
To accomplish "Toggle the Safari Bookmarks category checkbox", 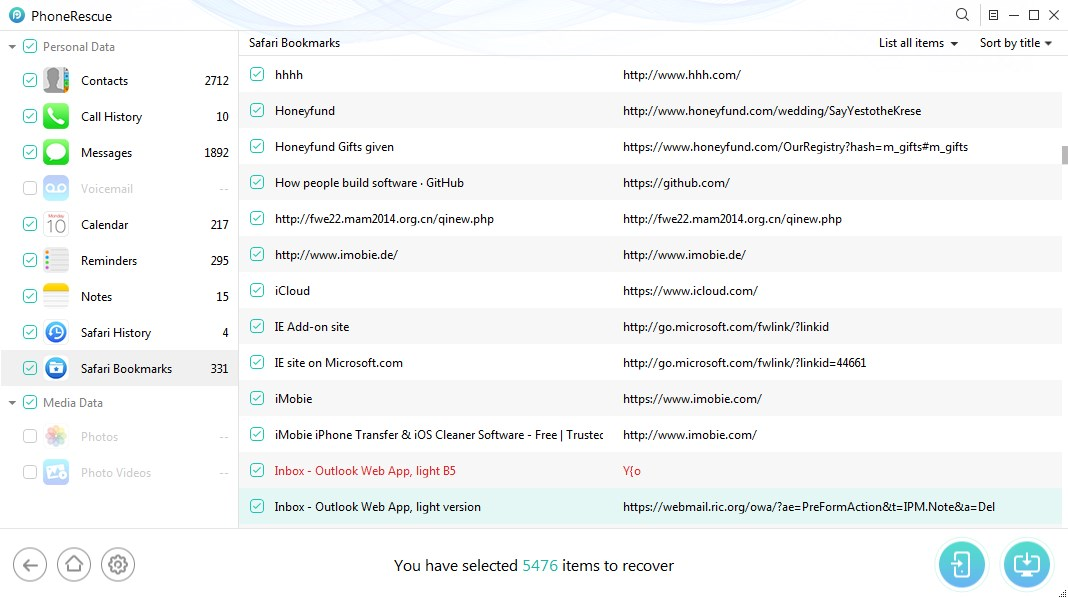I will pyautogui.click(x=30, y=368).
